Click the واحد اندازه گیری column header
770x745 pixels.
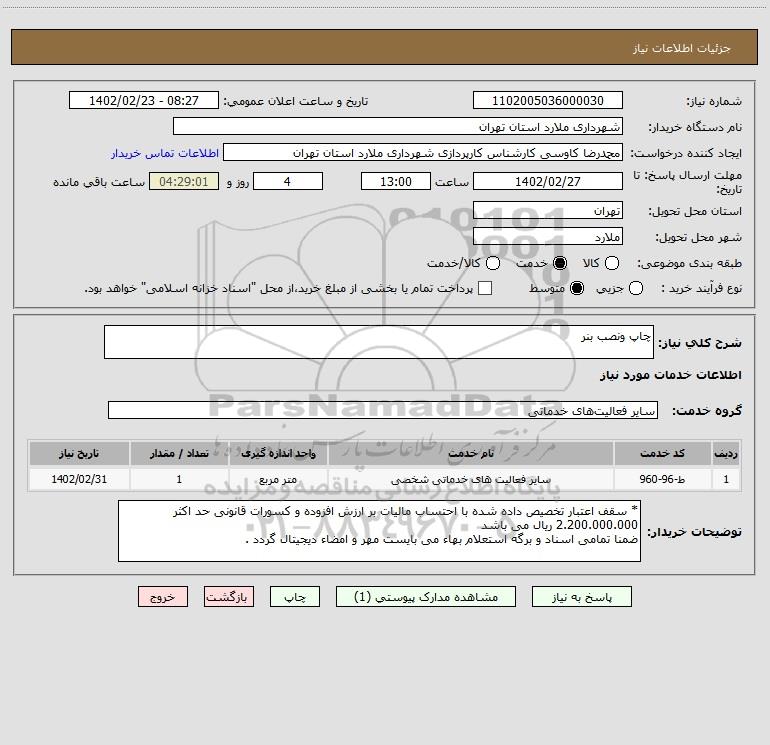click(278, 453)
